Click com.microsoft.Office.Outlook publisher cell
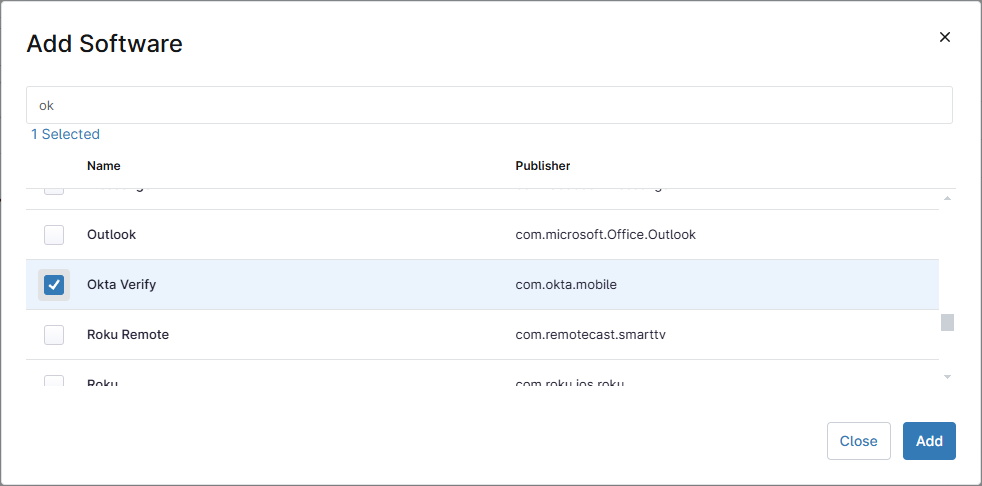982x486 pixels. [x=606, y=235]
